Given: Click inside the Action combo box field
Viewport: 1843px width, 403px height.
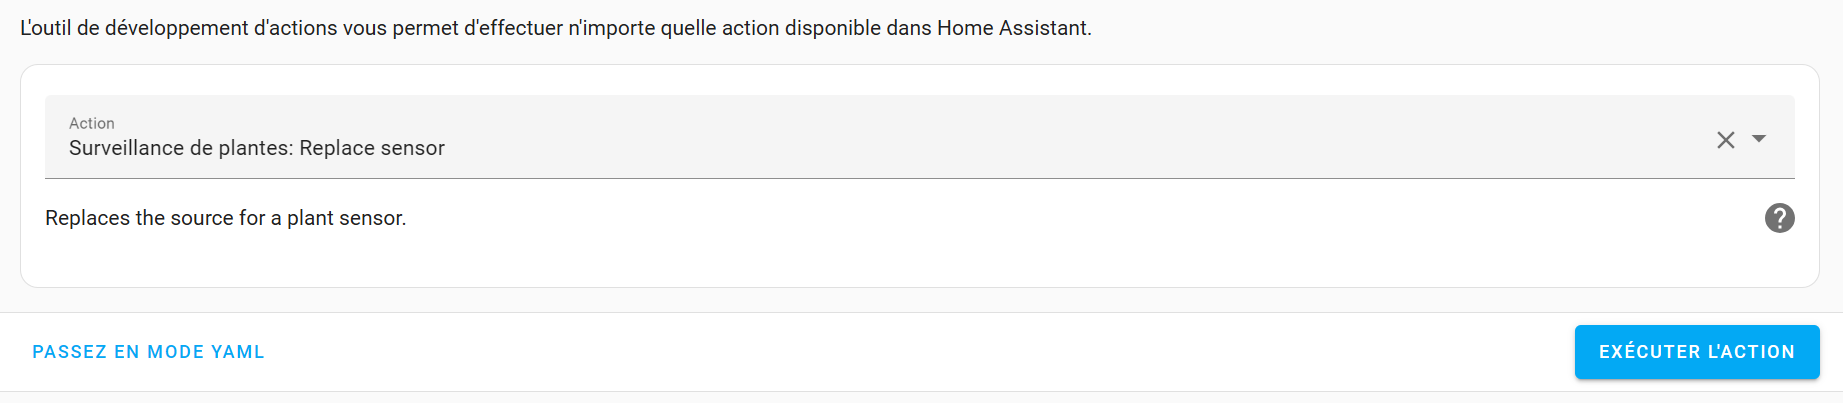Looking at the screenshot, I should 920,137.
